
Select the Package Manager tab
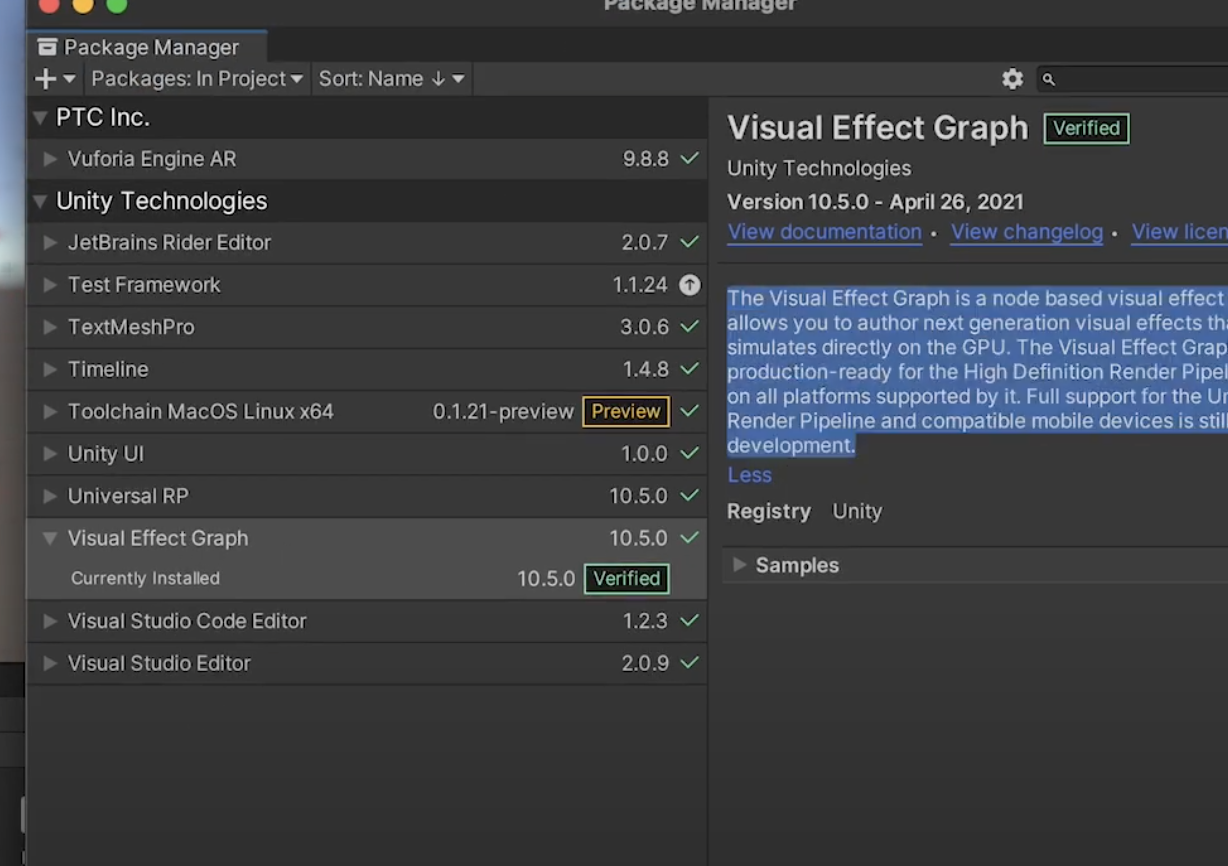(147, 47)
